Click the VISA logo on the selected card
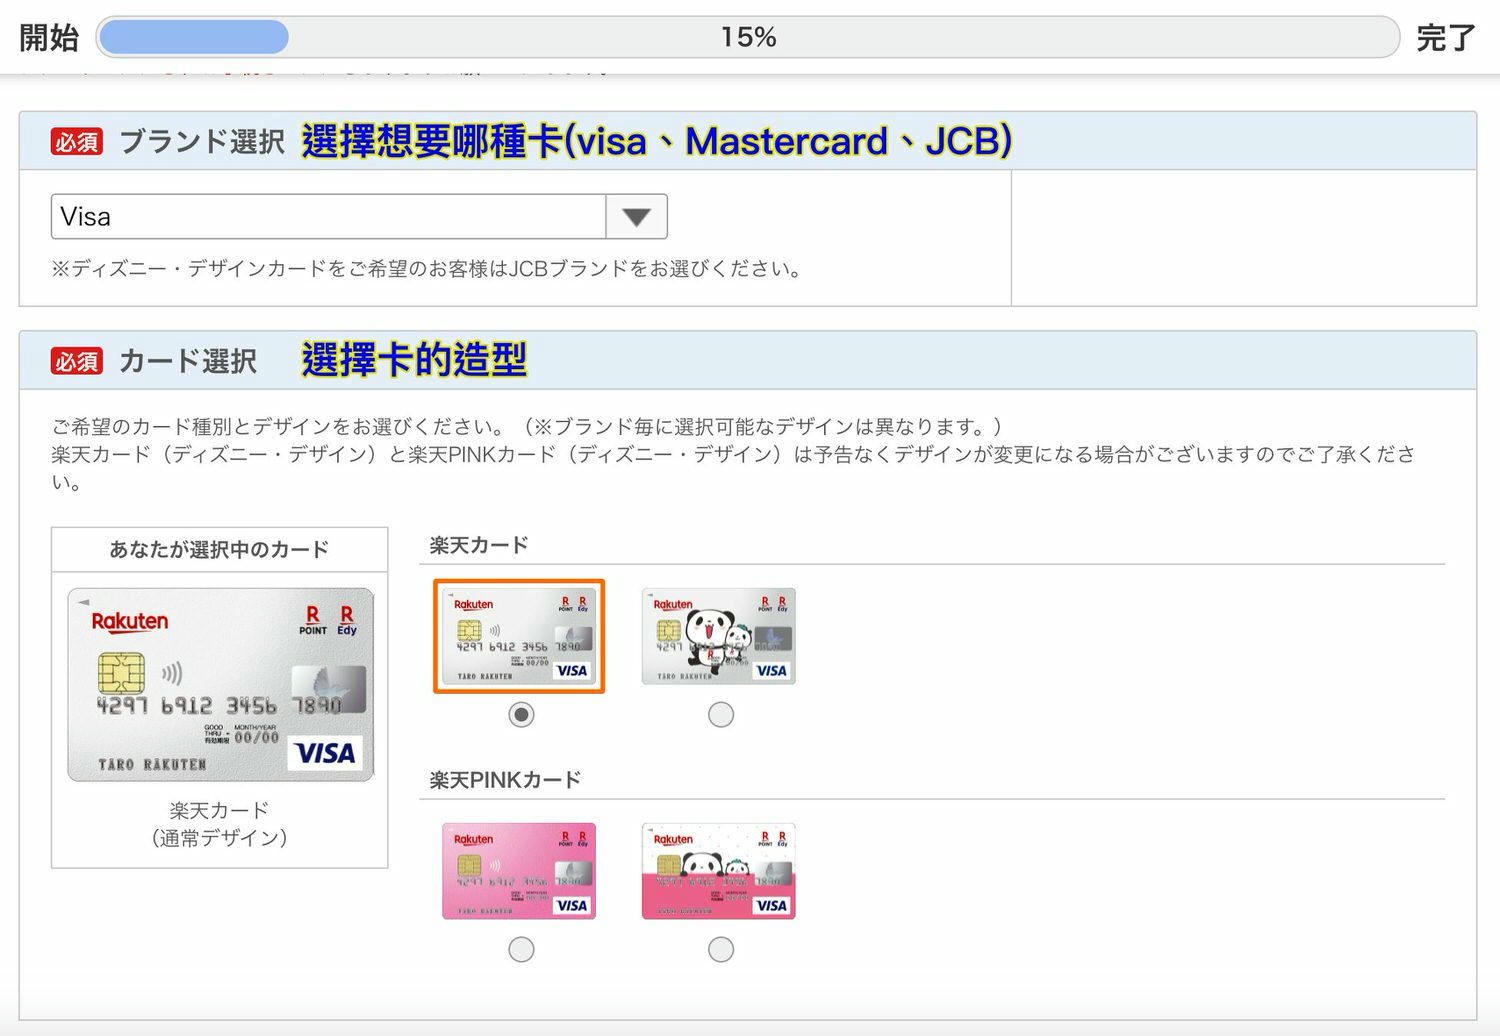The width and height of the screenshot is (1500, 1036). (326, 754)
